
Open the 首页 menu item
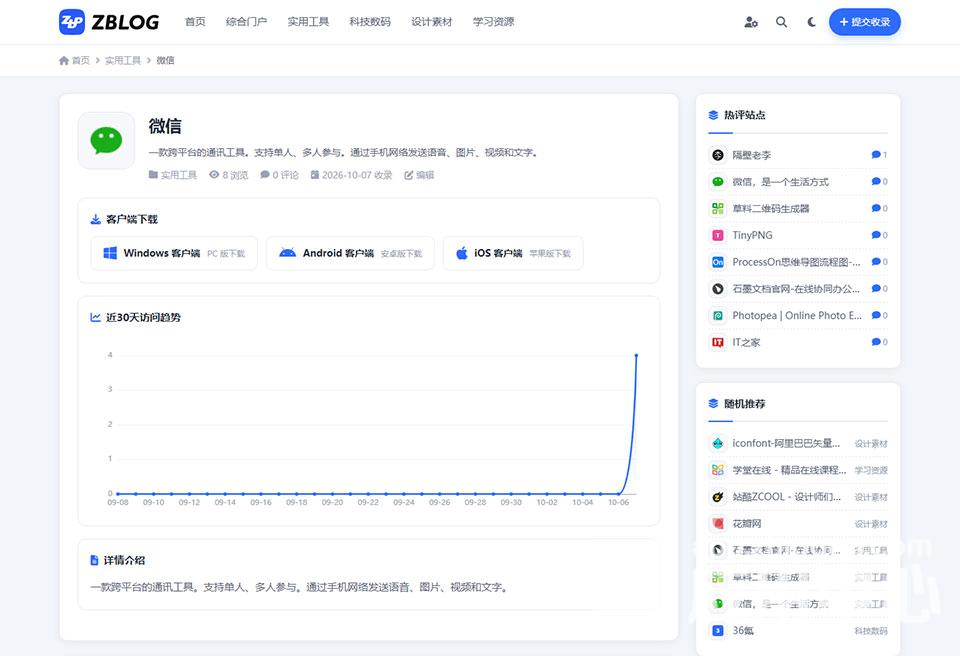[x=195, y=22]
